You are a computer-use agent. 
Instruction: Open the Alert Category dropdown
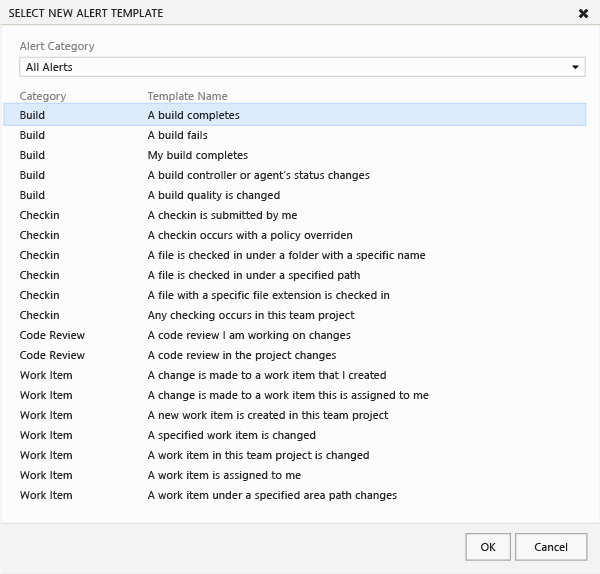(302, 67)
